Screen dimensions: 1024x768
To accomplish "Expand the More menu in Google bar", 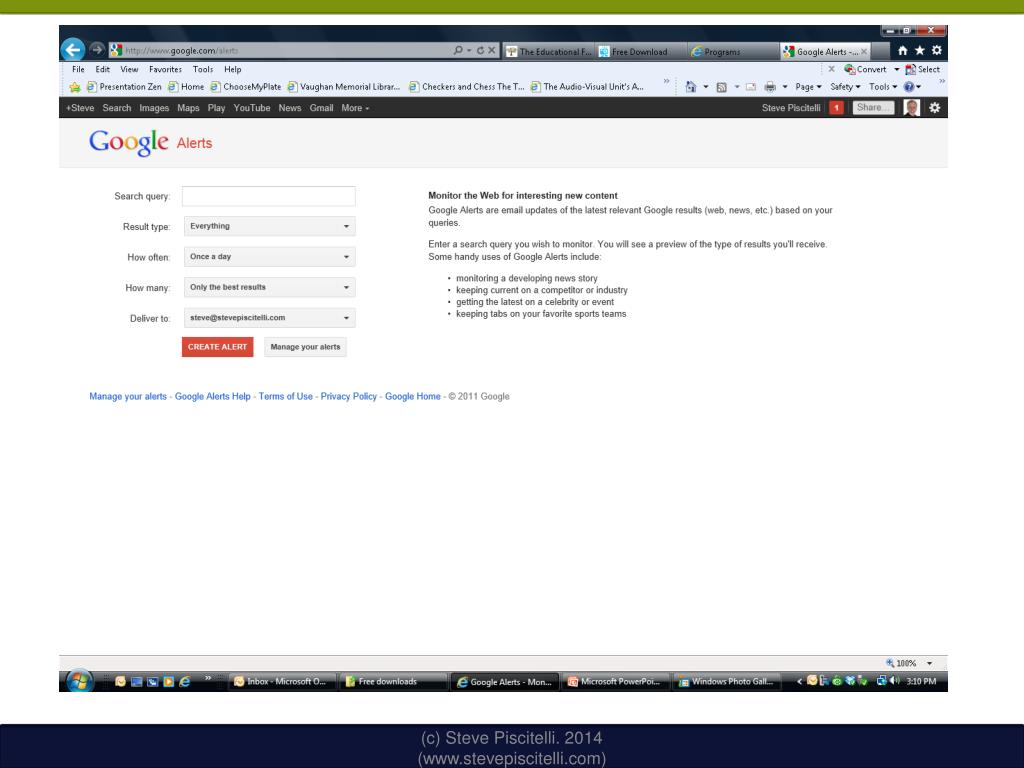I will click(355, 108).
